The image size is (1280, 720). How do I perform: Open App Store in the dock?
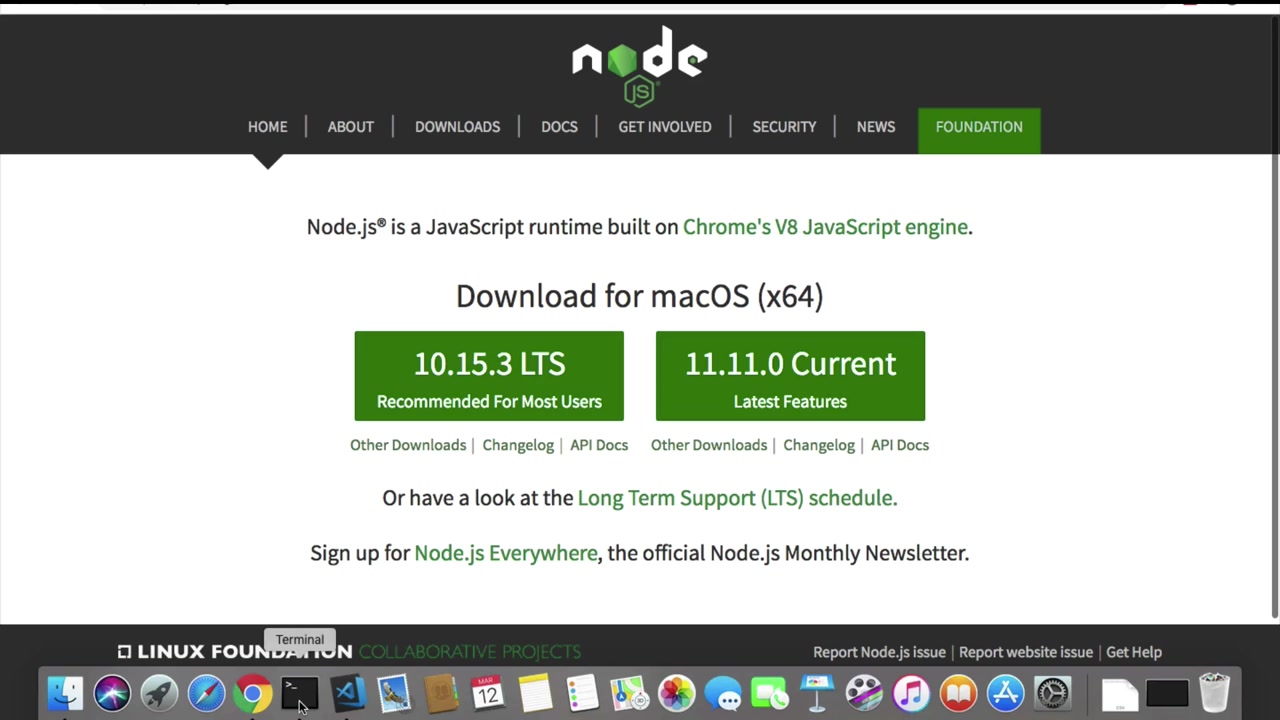(x=1005, y=693)
